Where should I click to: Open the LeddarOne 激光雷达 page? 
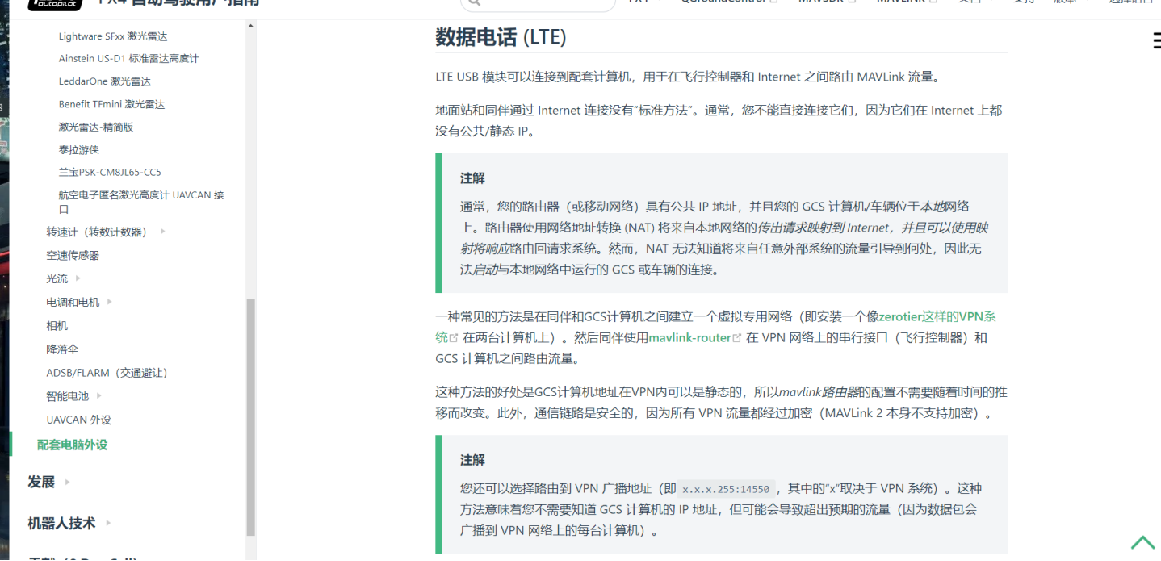pos(104,81)
